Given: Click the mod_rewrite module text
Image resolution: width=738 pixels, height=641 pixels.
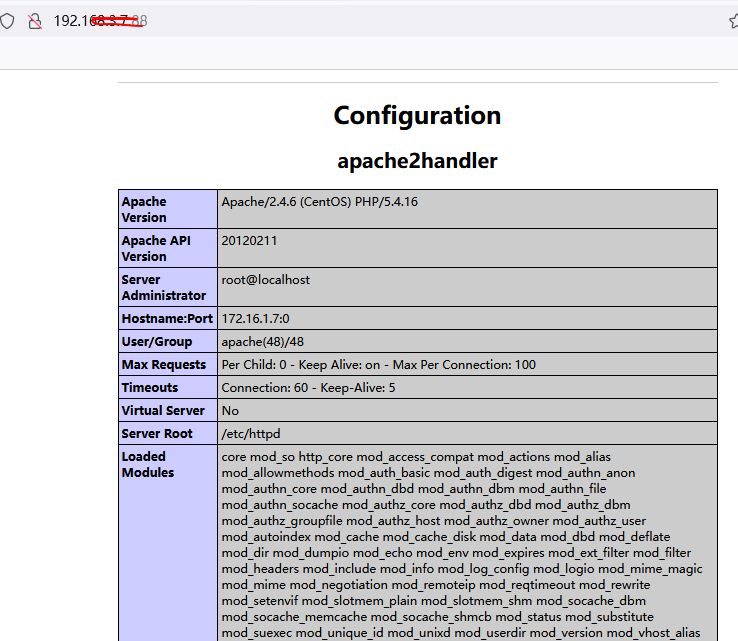Looking at the screenshot, I should pyautogui.click(x=614, y=585).
